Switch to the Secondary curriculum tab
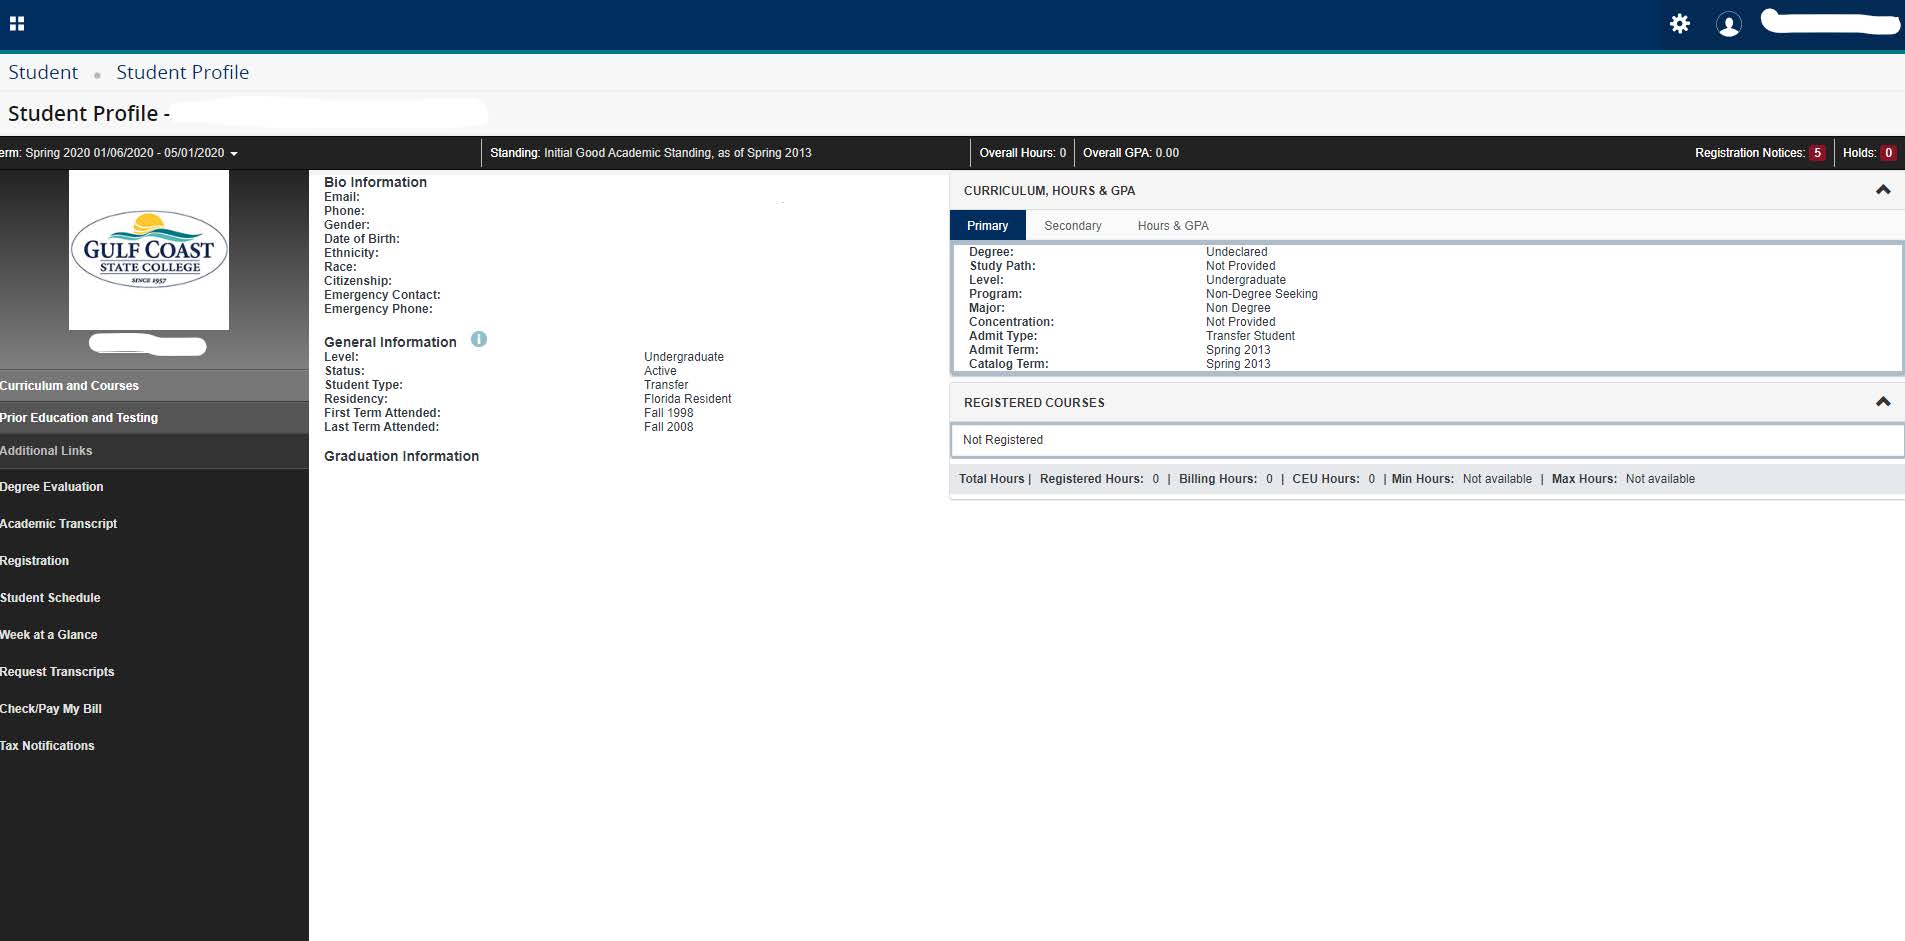1905x941 pixels. (1072, 225)
